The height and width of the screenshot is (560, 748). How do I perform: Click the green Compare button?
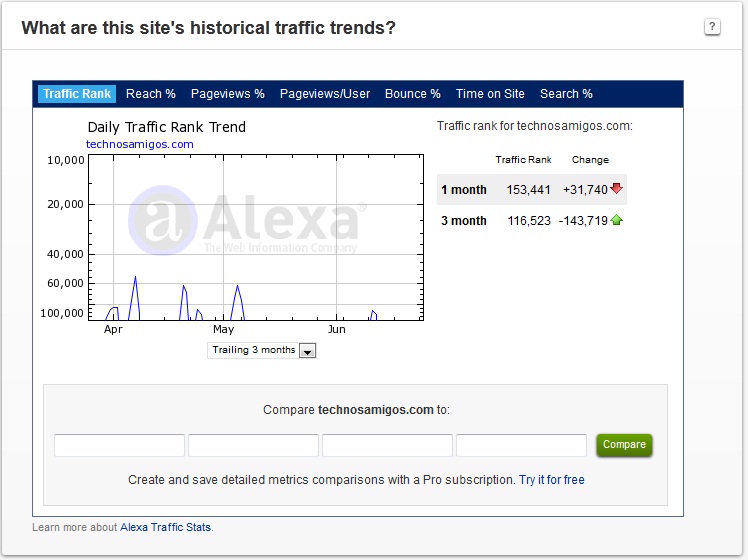tap(624, 445)
